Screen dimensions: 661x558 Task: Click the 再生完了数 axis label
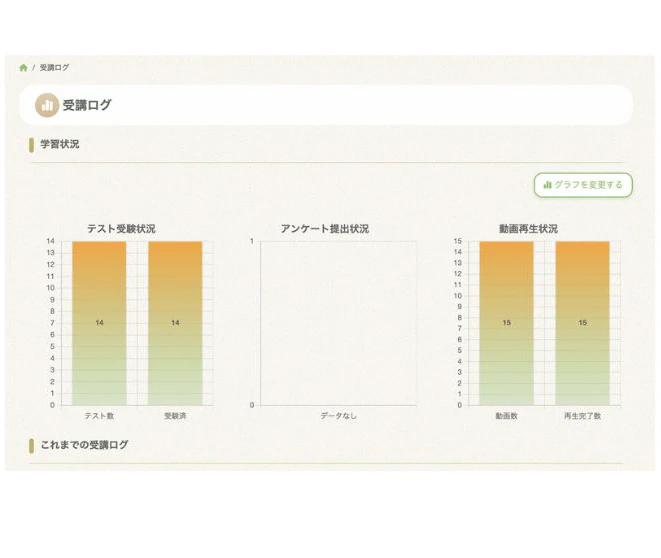(583, 416)
